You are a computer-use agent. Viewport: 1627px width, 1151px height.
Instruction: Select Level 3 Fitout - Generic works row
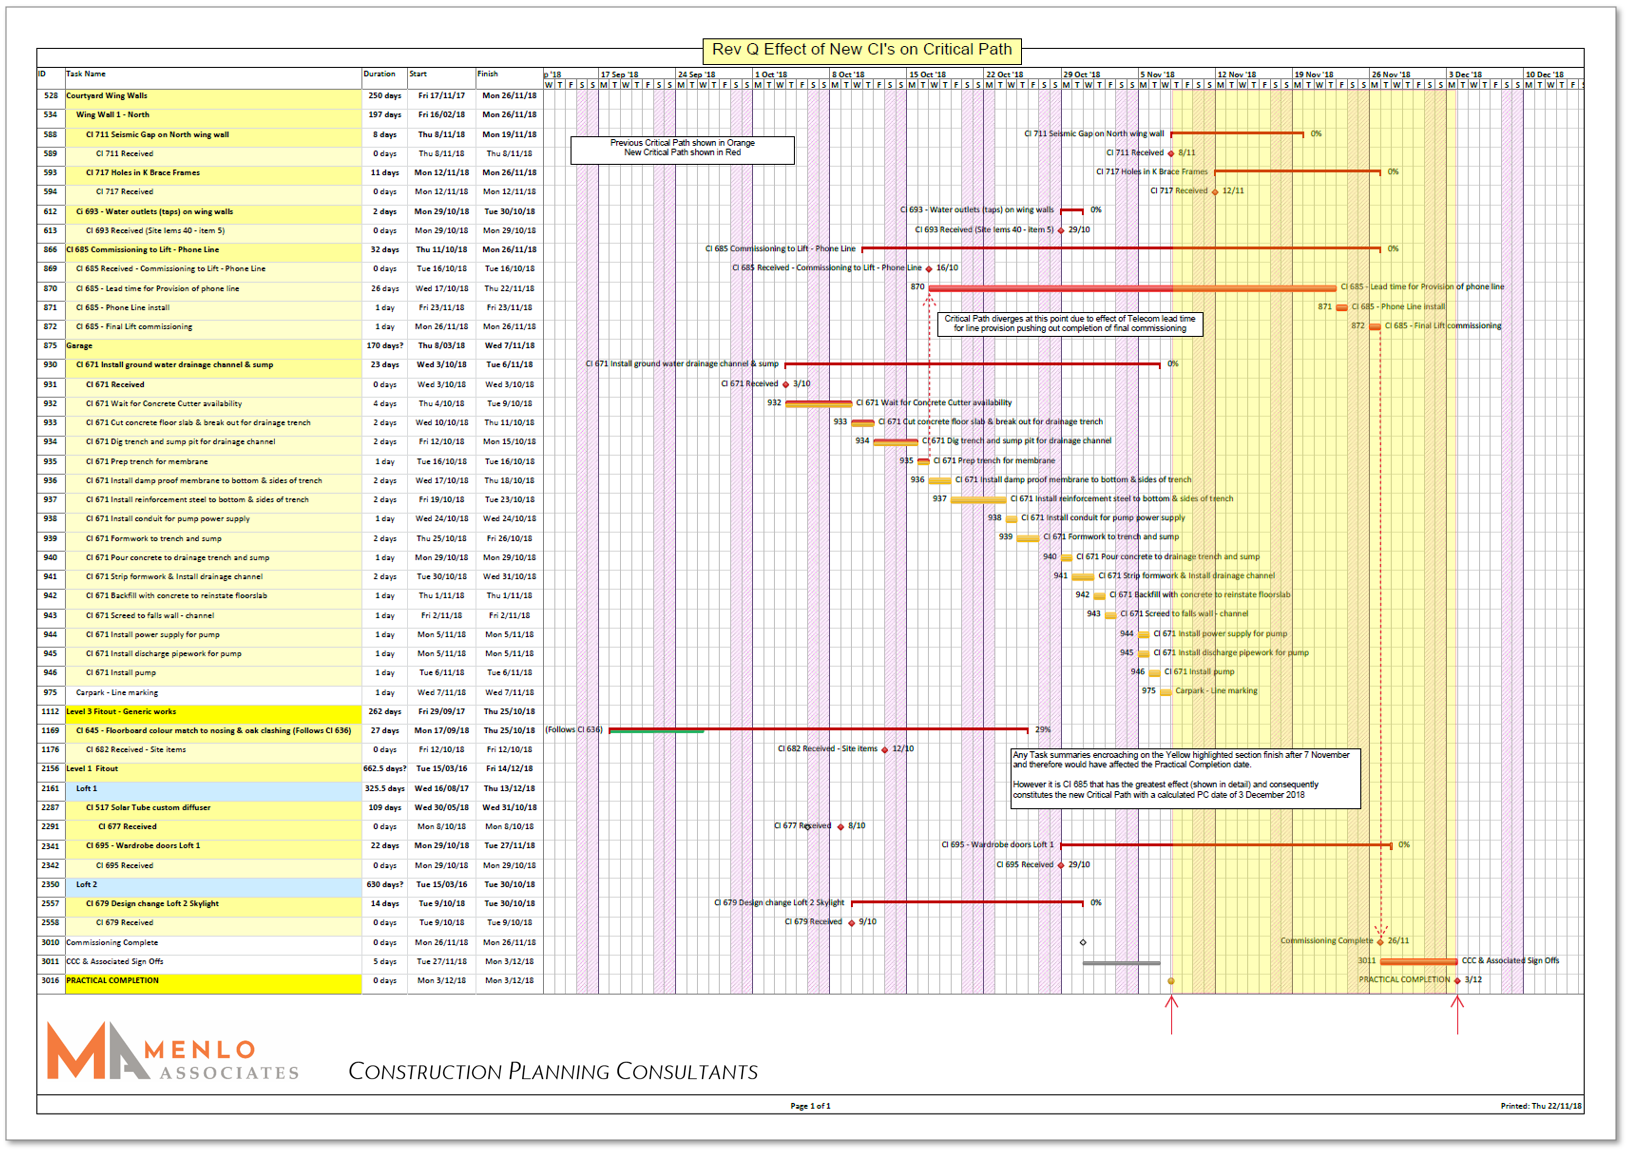coord(290,712)
